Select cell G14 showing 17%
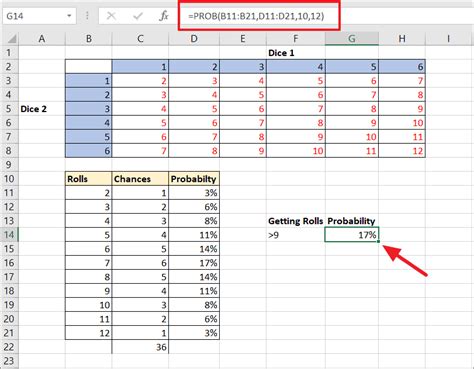The width and height of the screenshot is (474, 369). (x=352, y=235)
